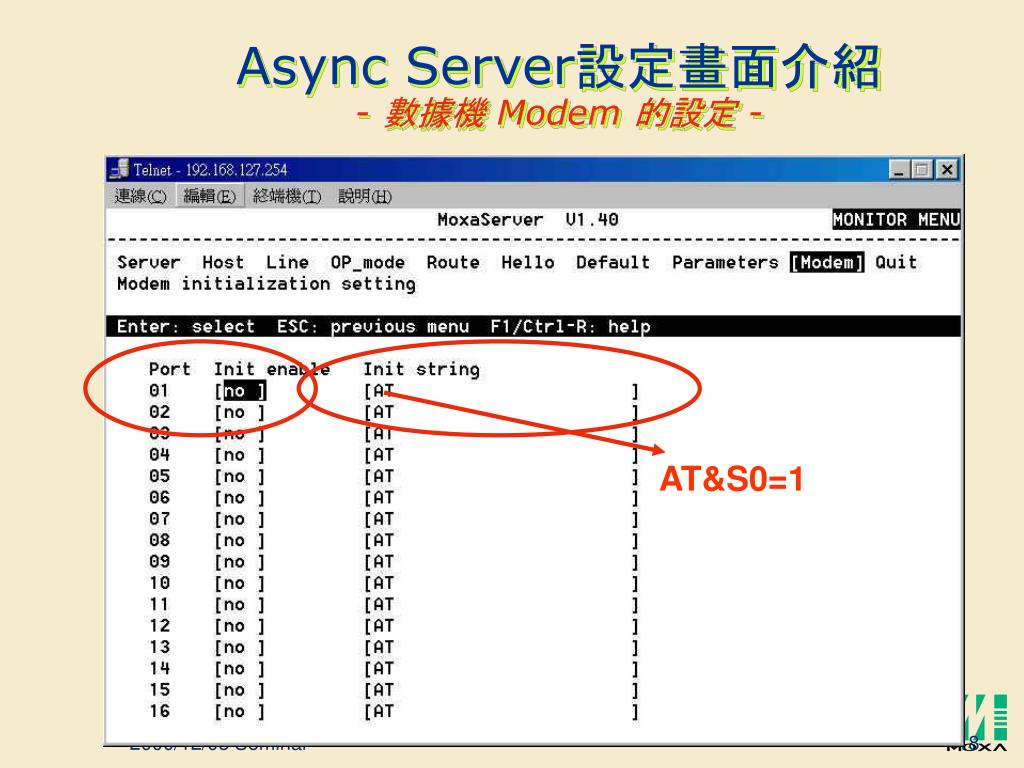
Task: Click the Init string field for port 14
Action: click(501, 669)
